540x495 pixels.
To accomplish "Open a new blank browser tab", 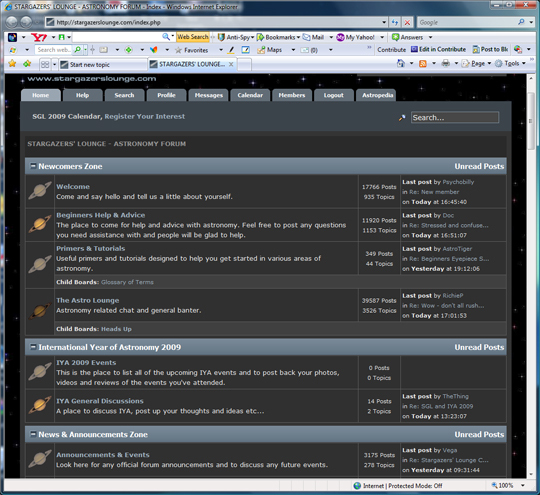I will pos(245,64).
